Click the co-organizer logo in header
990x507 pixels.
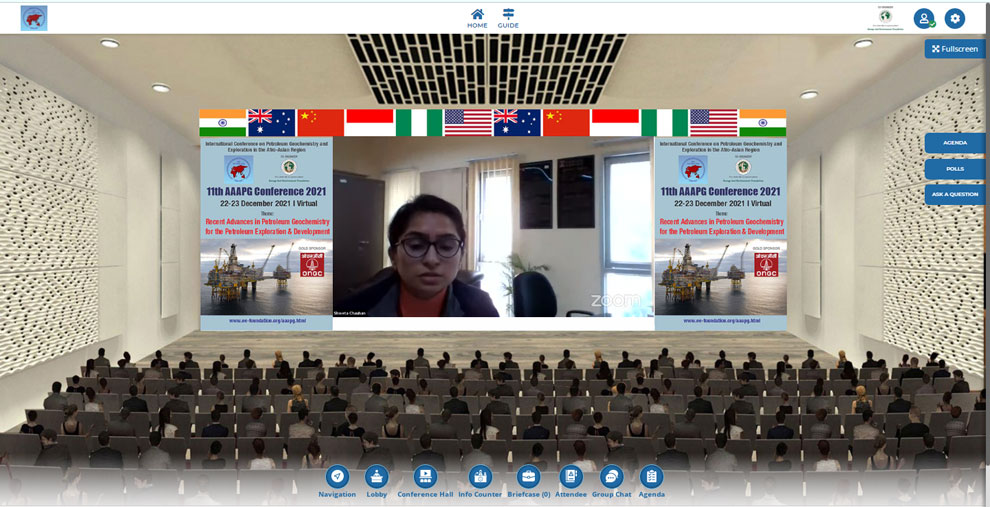click(x=885, y=18)
